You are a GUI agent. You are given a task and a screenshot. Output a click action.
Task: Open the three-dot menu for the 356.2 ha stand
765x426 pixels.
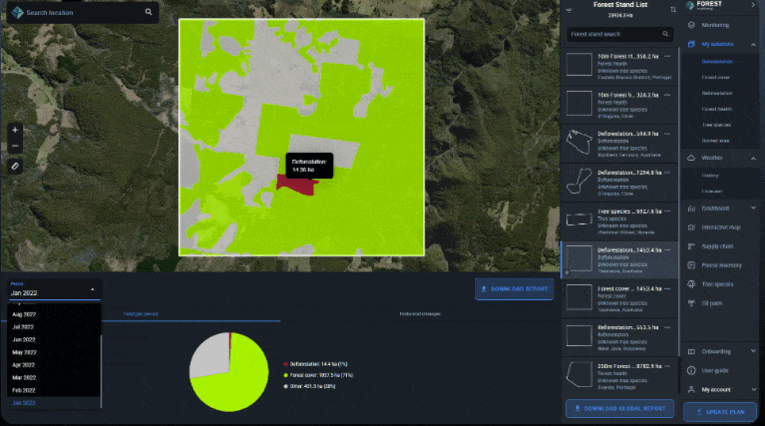pyautogui.click(x=667, y=57)
